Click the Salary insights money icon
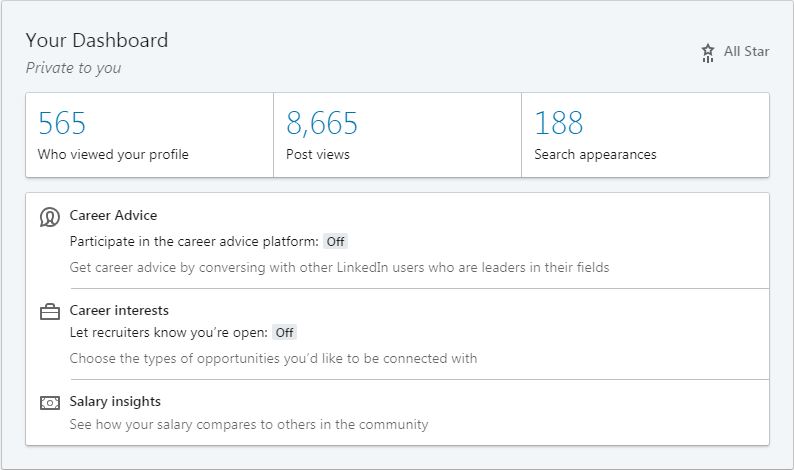The height and width of the screenshot is (470, 794). [x=50, y=403]
